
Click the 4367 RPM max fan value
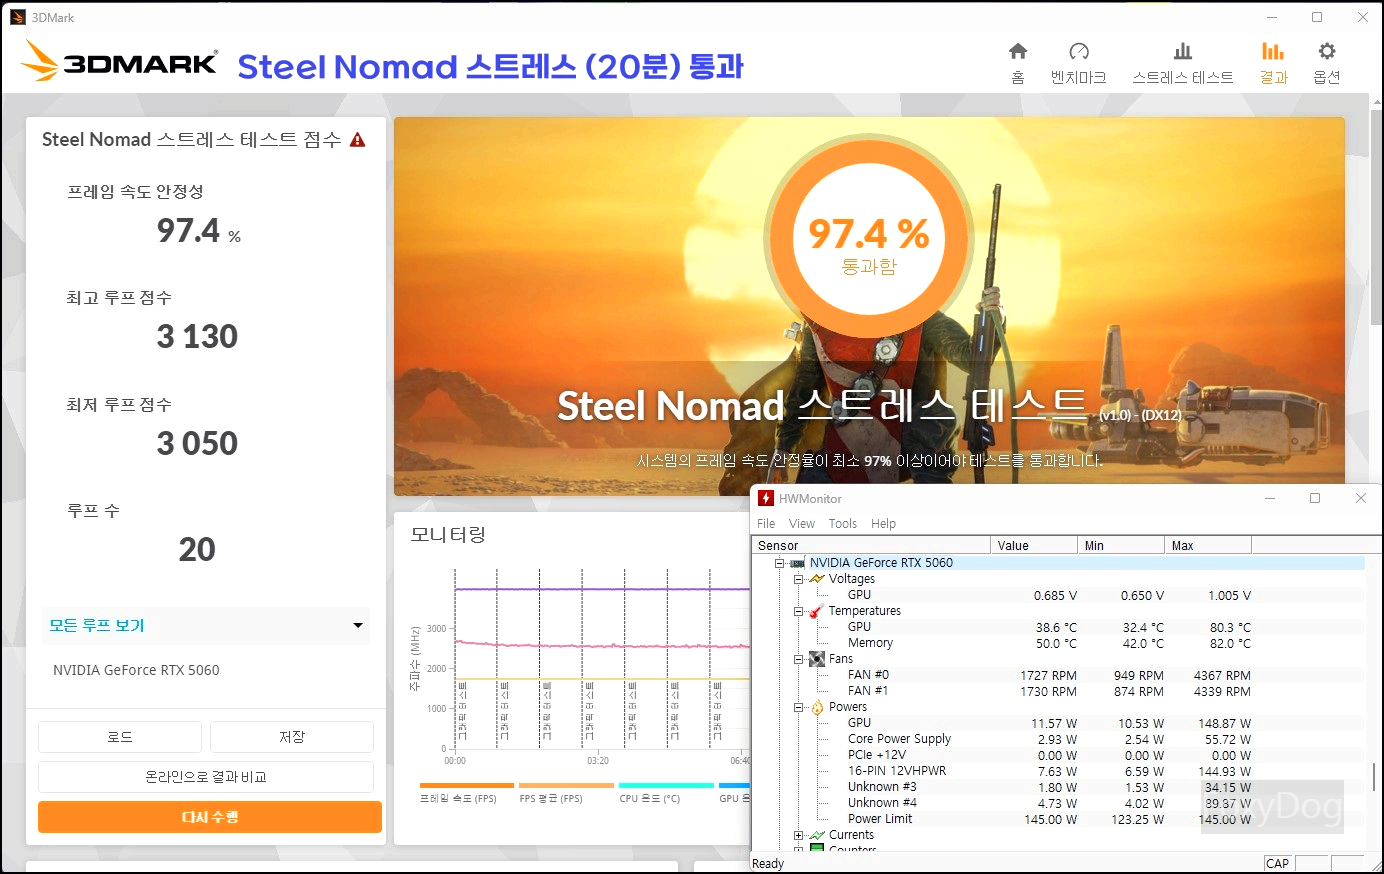[1222, 675]
